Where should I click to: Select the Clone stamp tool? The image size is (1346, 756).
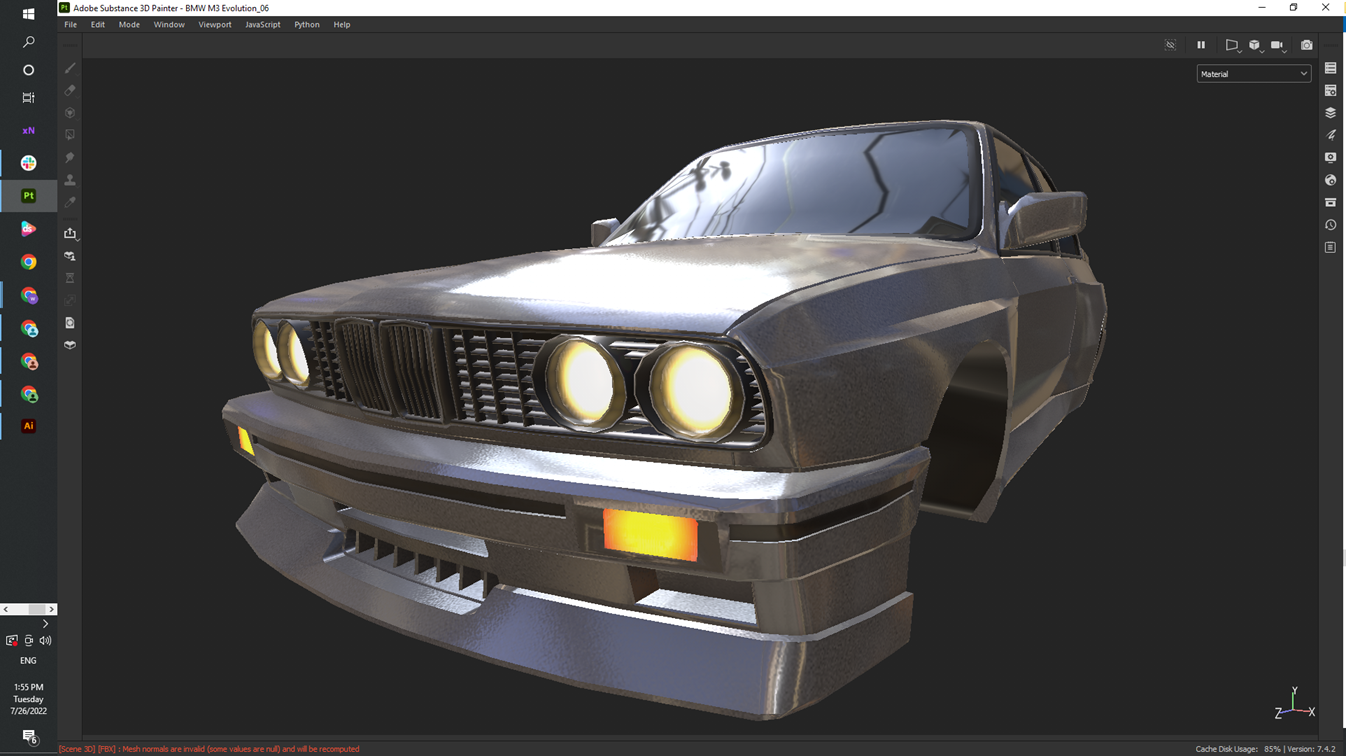(x=70, y=180)
